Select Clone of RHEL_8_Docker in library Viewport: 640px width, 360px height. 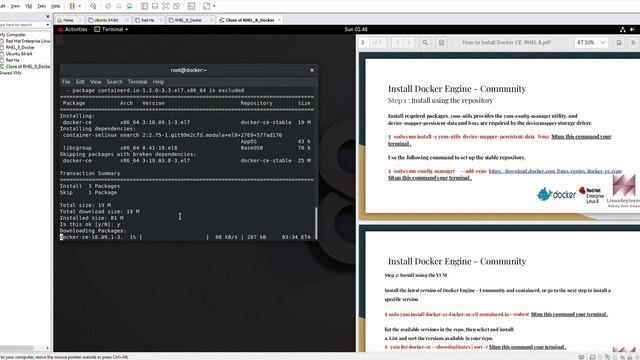coord(25,67)
